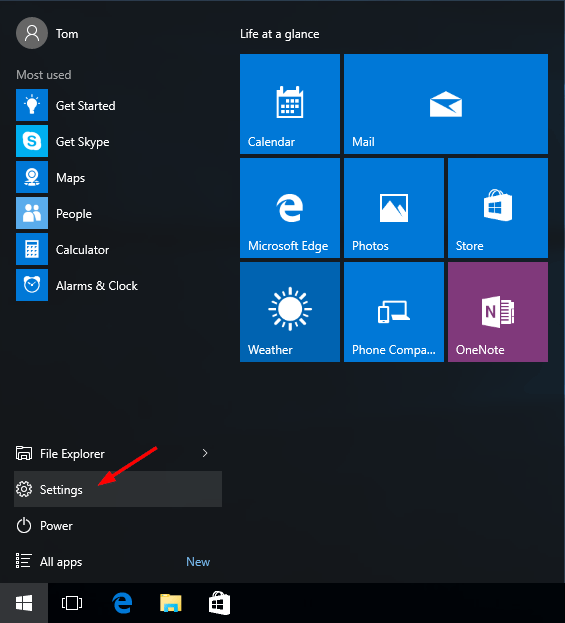The image size is (565, 623).
Task: Open Task View from the taskbar
Action: (72, 603)
